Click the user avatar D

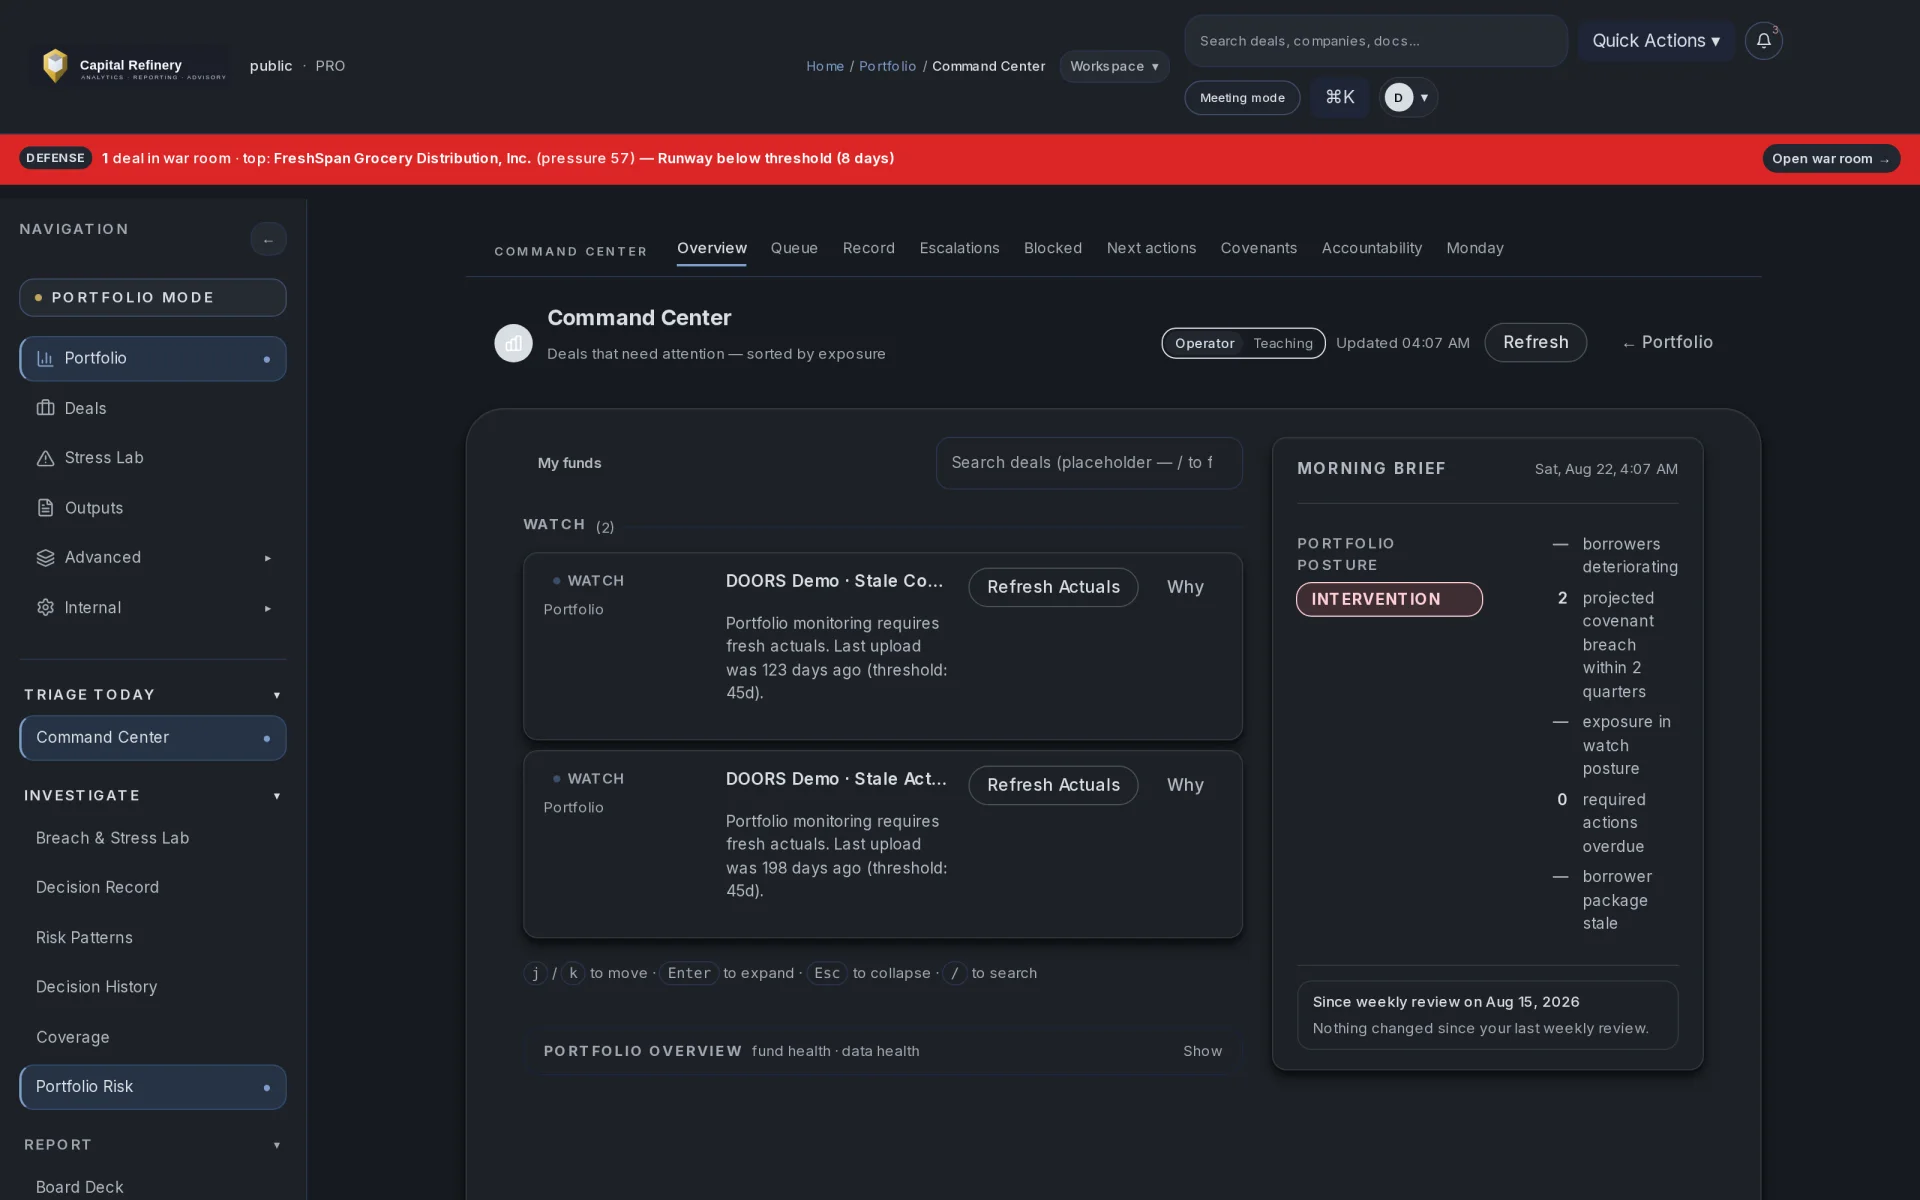(x=1398, y=97)
